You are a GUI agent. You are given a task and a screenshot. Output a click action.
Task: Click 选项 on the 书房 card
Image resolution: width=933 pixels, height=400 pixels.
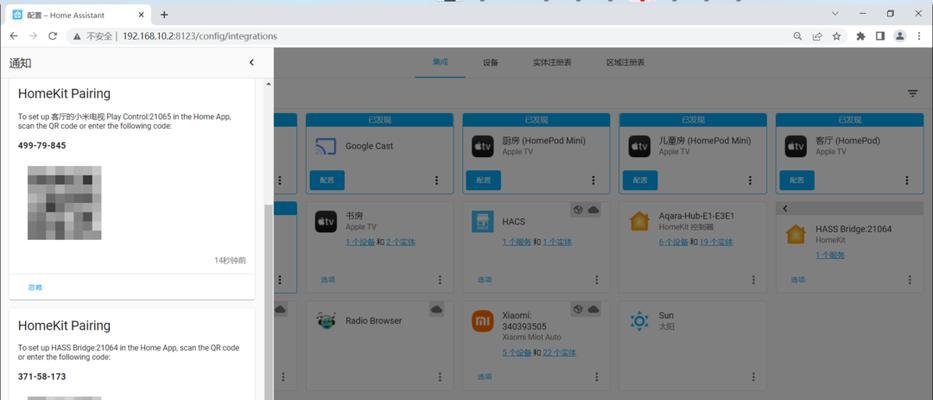pyautogui.click(x=328, y=279)
